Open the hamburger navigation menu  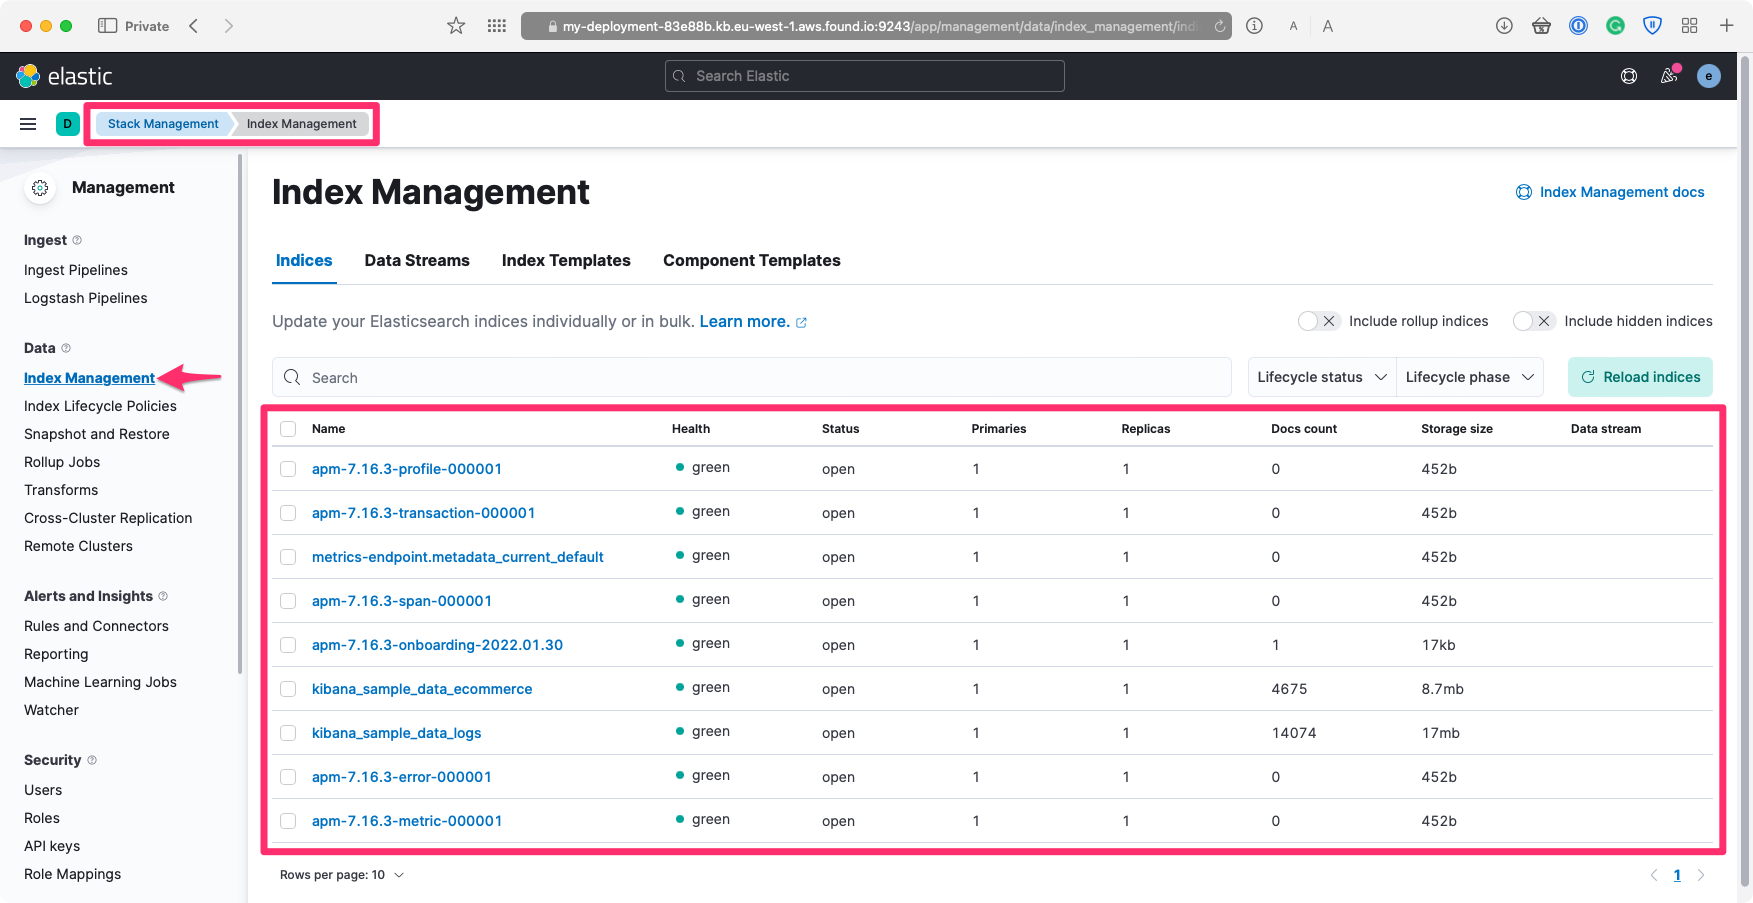pos(28,124)
